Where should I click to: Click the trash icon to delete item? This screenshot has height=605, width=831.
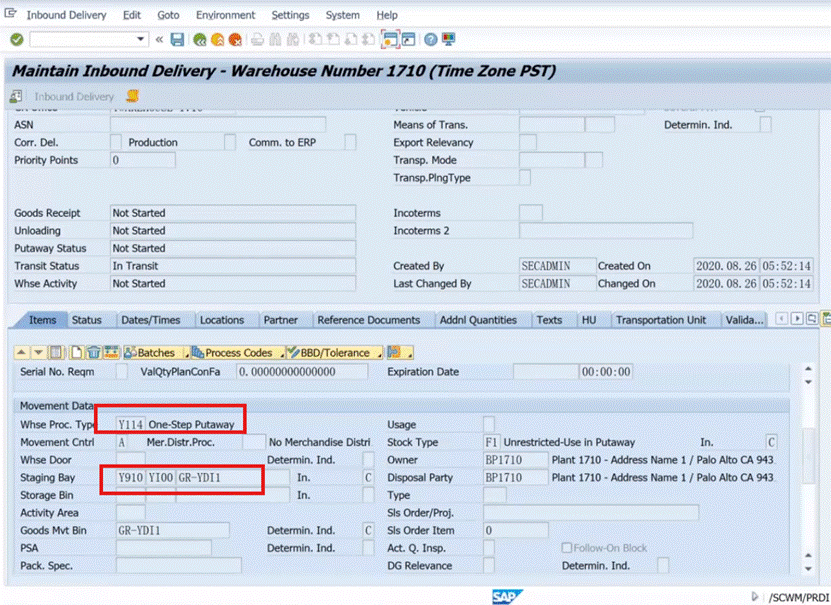(x=93, y=352)
